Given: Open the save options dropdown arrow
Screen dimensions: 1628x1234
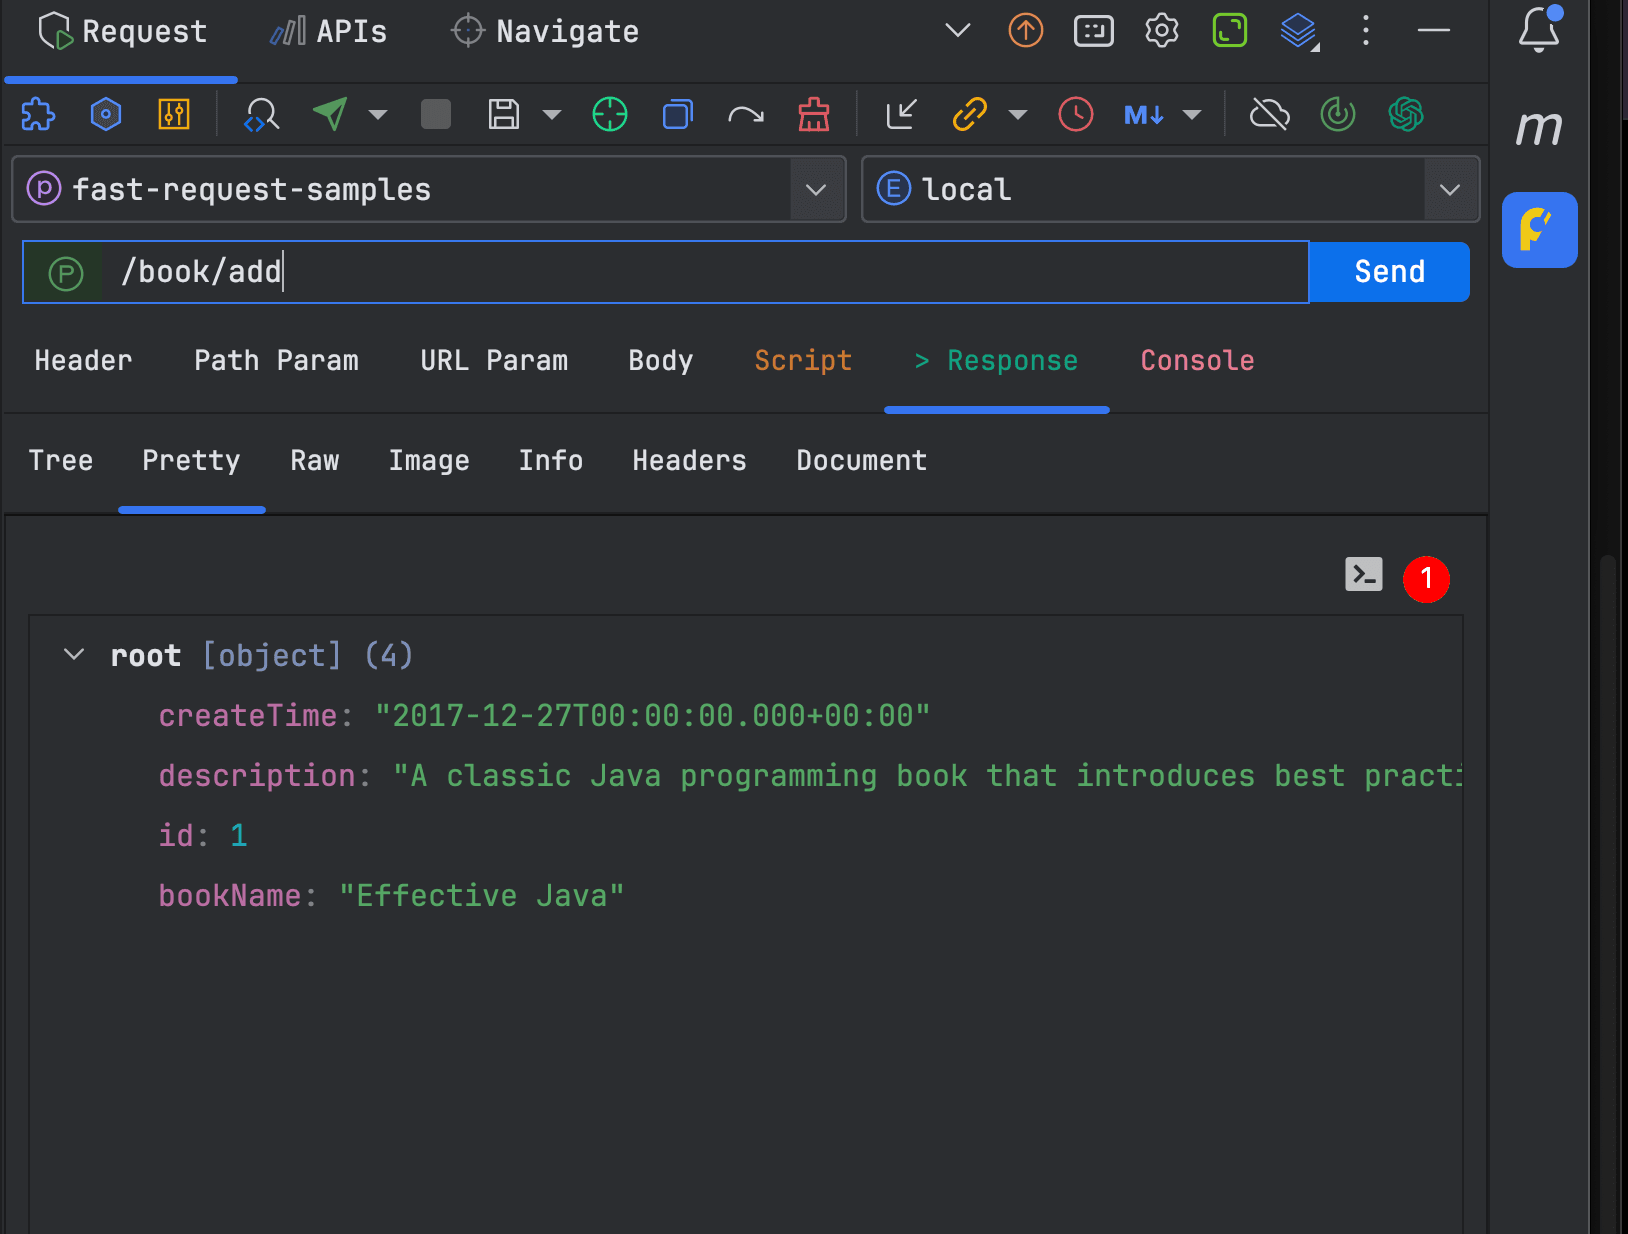Looking at the screenshot, I should pos(552,114).
